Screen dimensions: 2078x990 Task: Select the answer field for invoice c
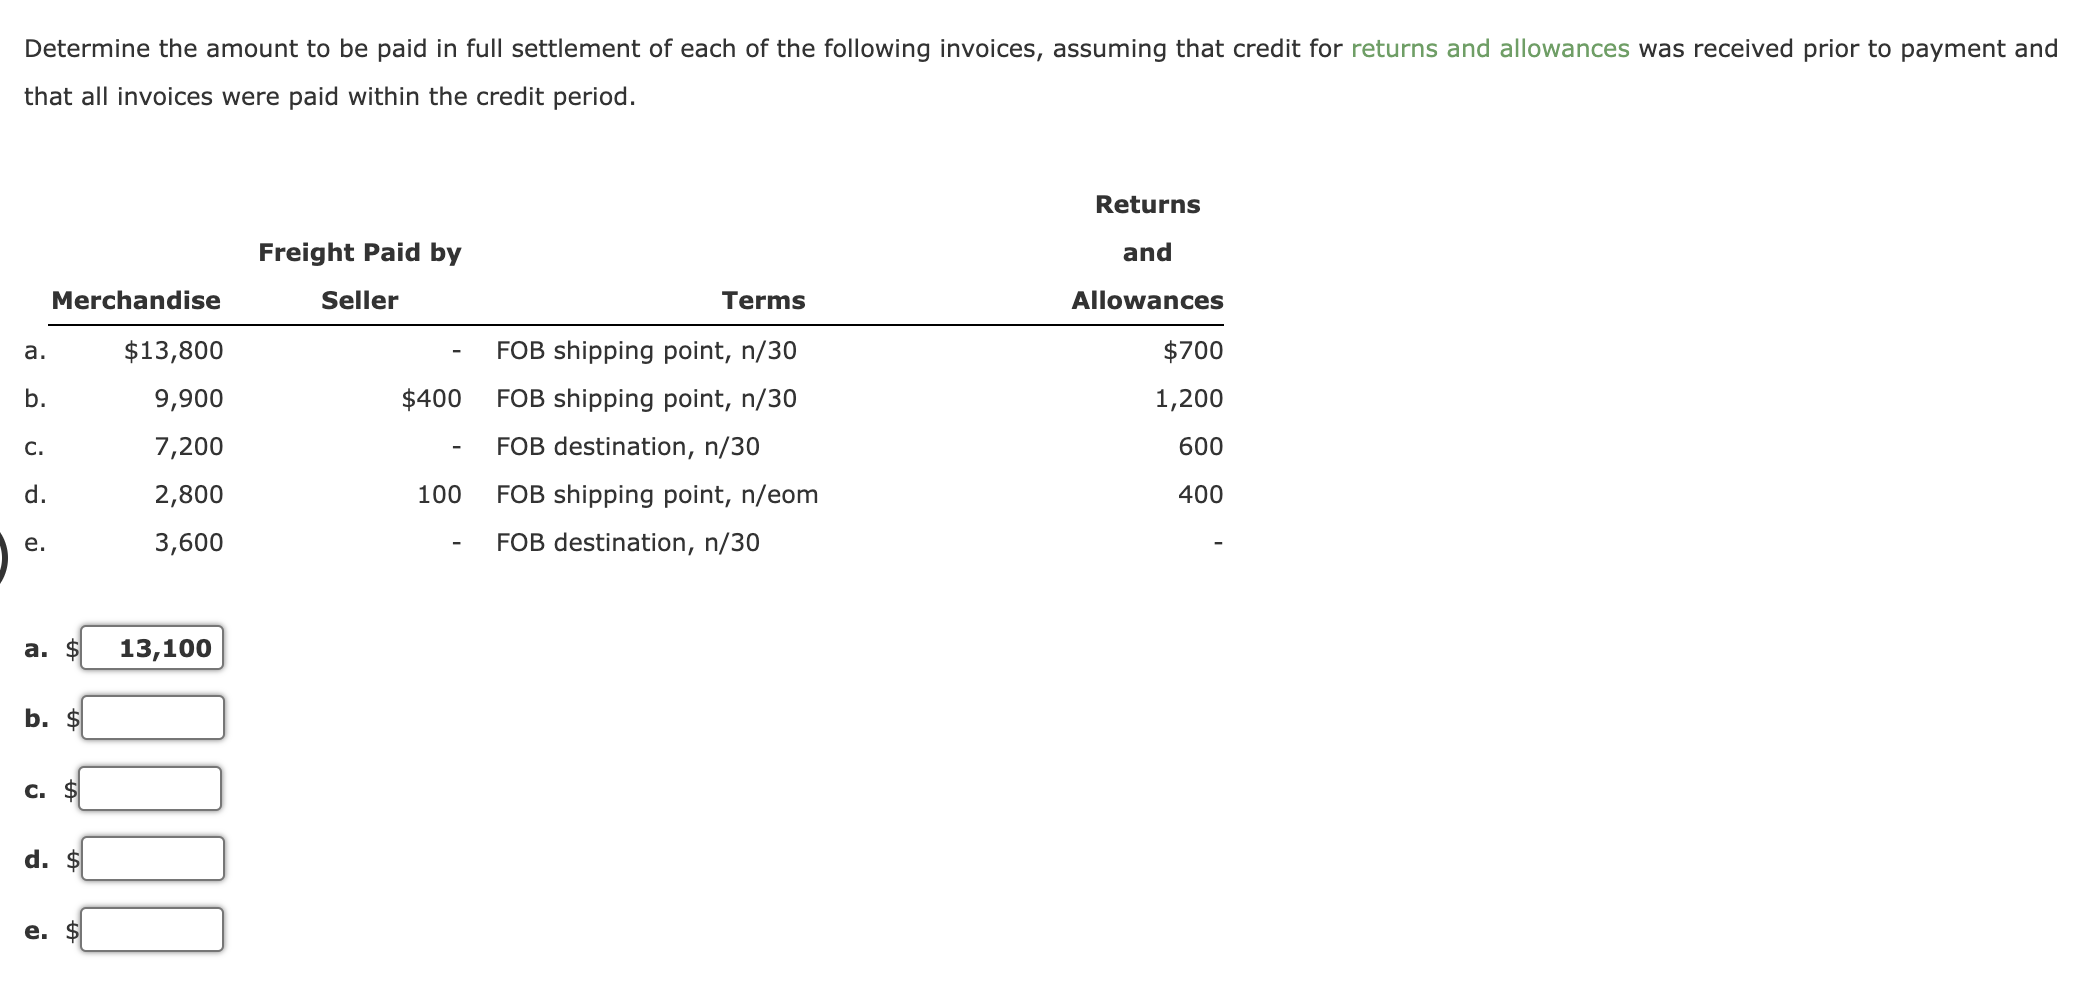151,789
